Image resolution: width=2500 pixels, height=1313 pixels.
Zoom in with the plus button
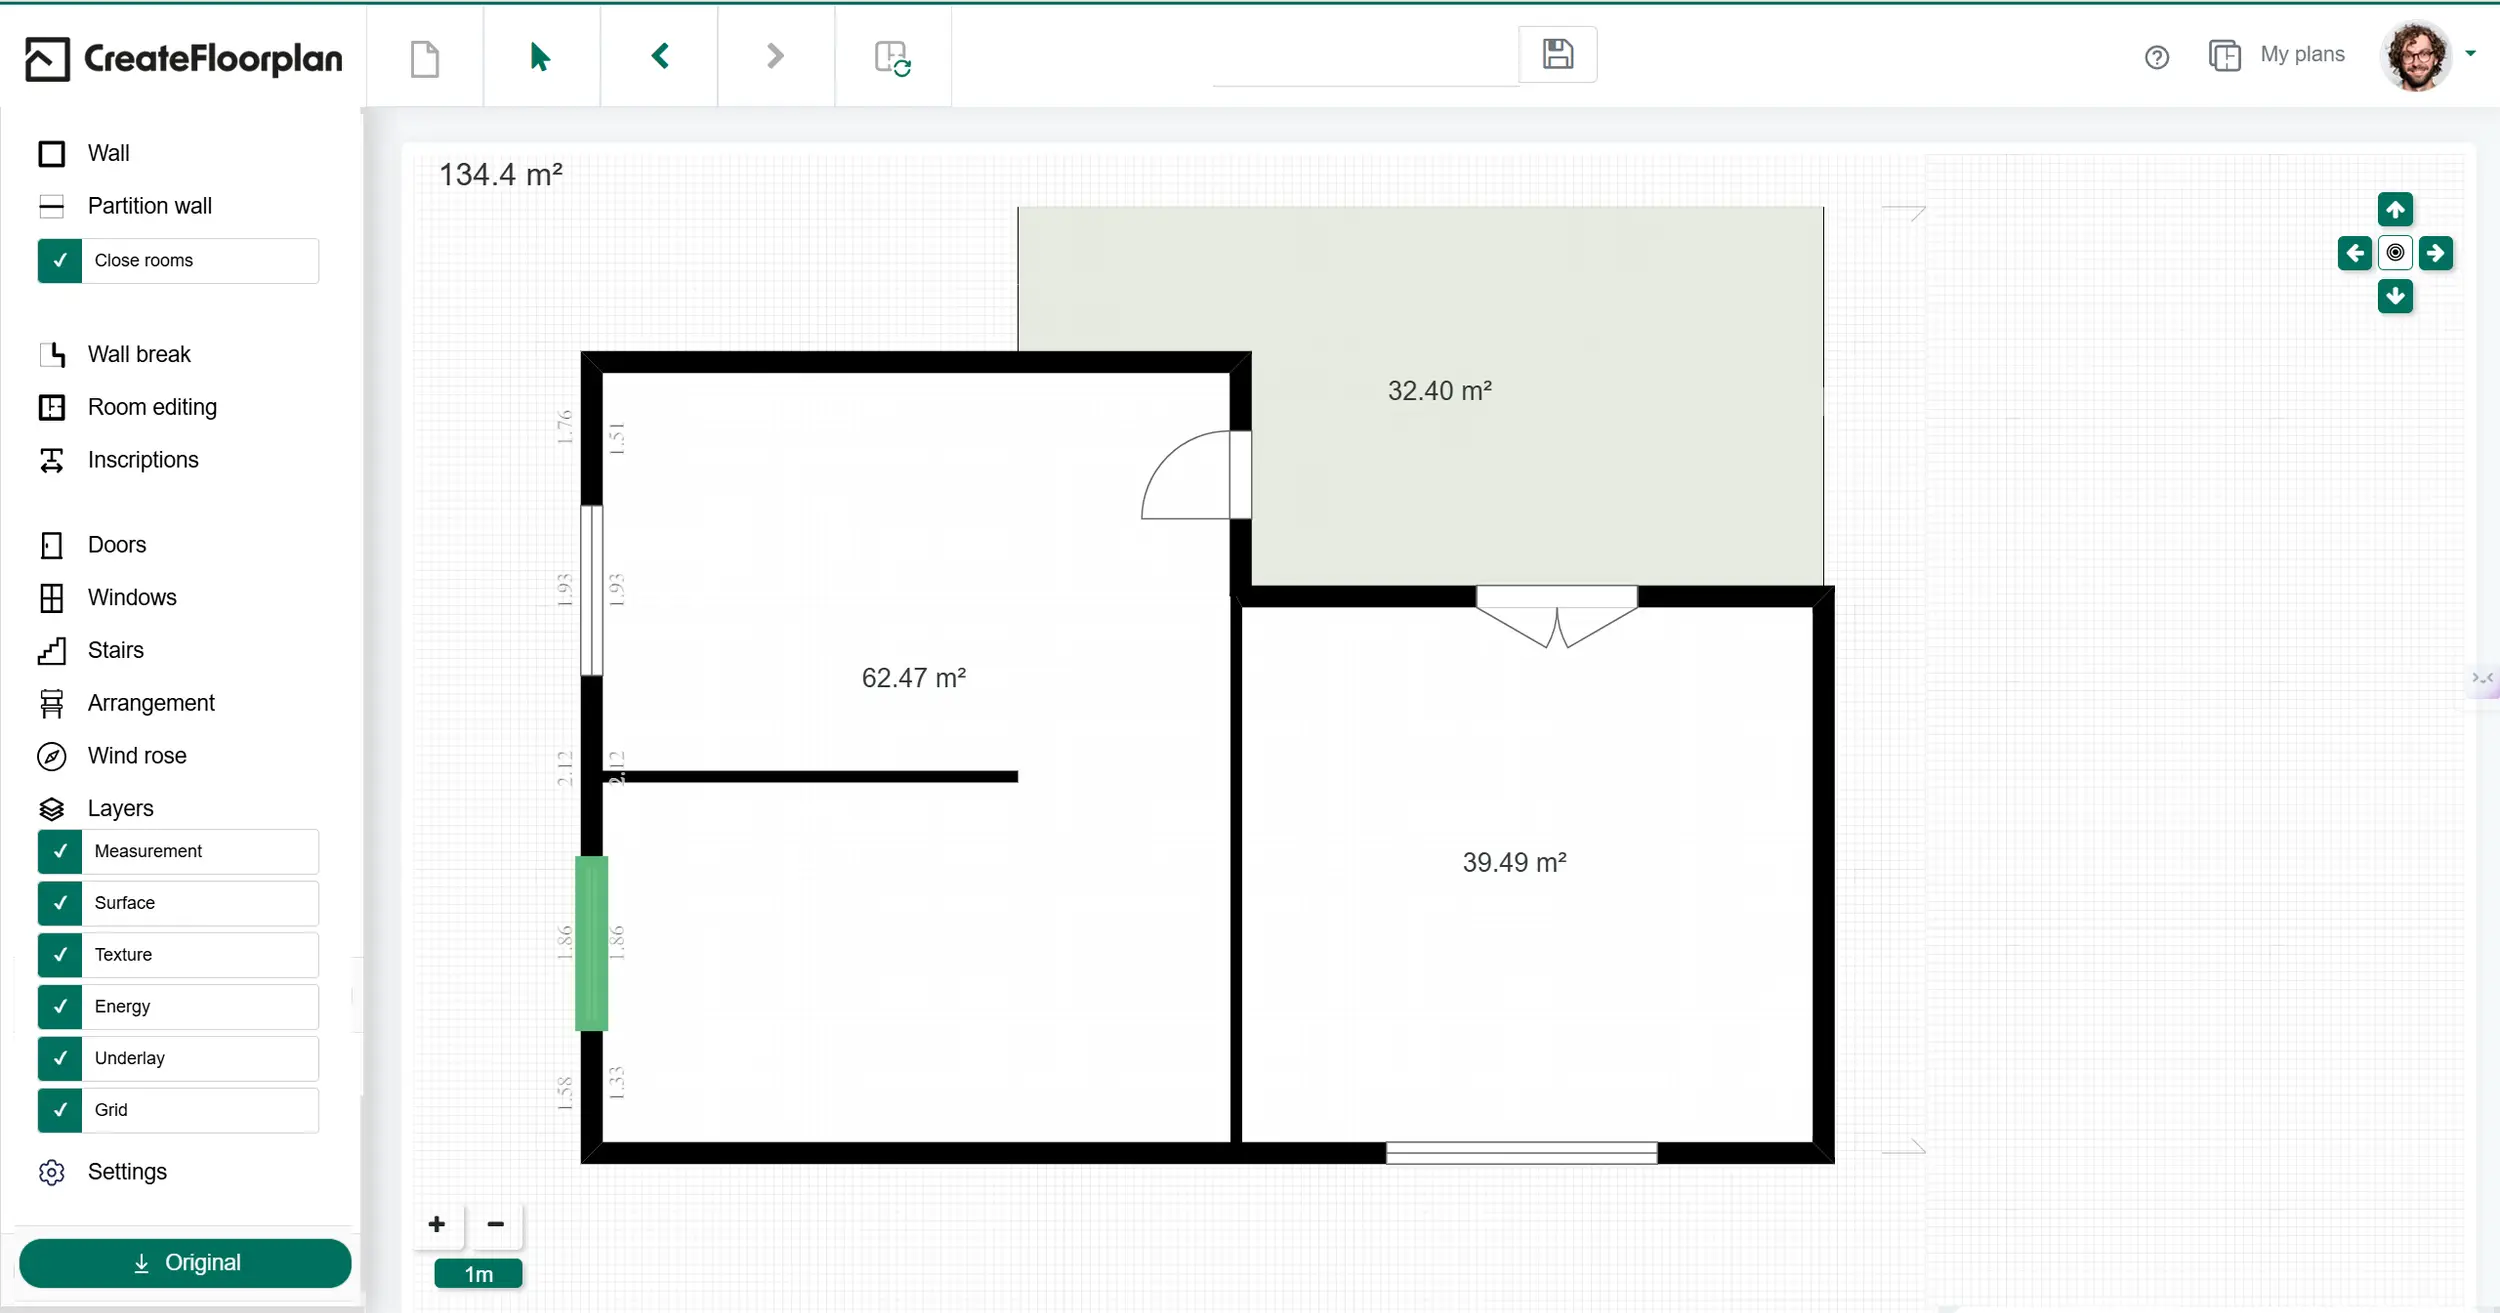coord(437,1224)
